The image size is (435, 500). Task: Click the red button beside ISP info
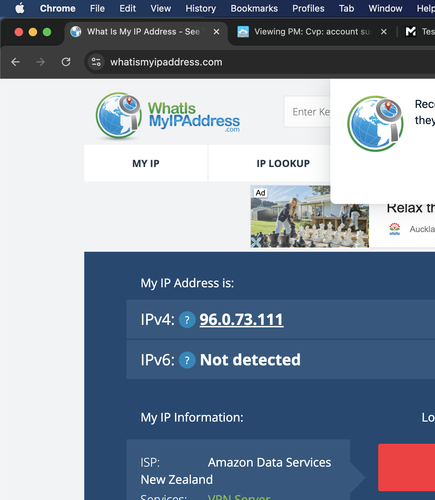(406, 467)
